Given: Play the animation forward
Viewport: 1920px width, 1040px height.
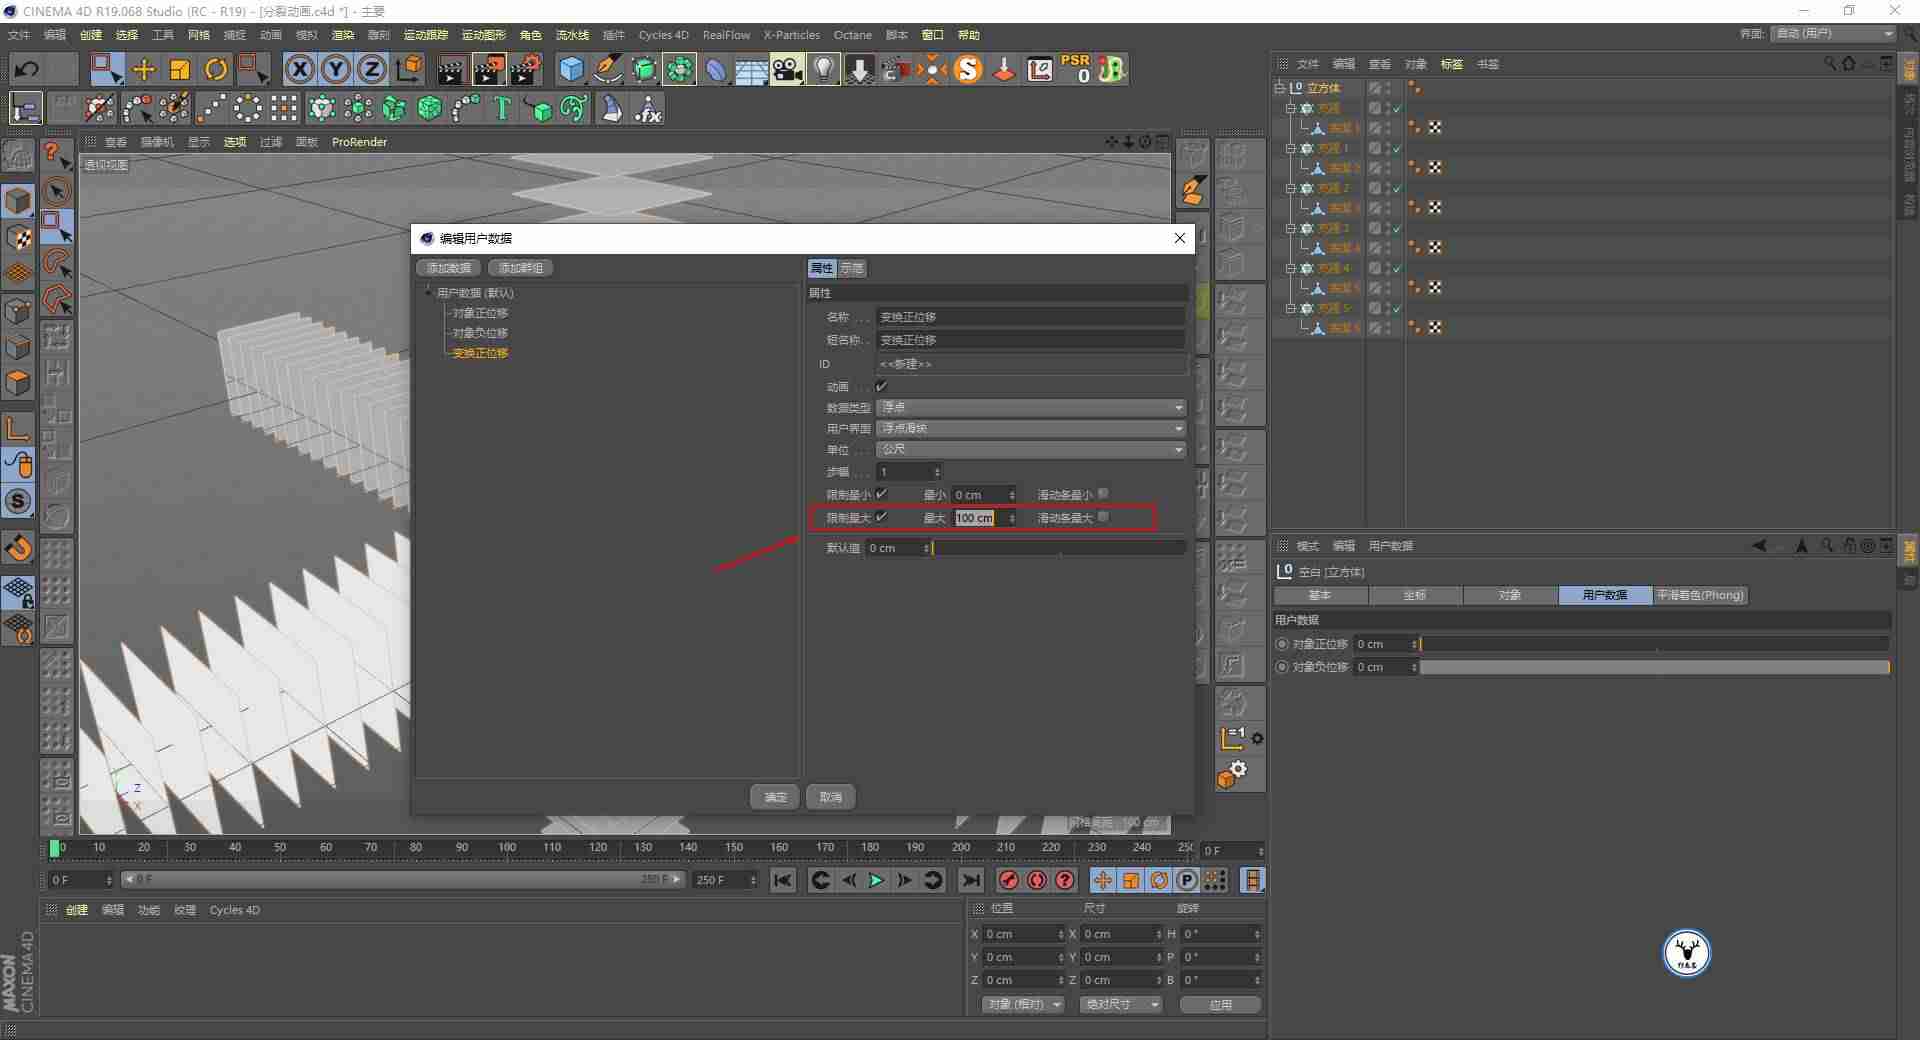Looking at the screenshot, I should [876, 880].
